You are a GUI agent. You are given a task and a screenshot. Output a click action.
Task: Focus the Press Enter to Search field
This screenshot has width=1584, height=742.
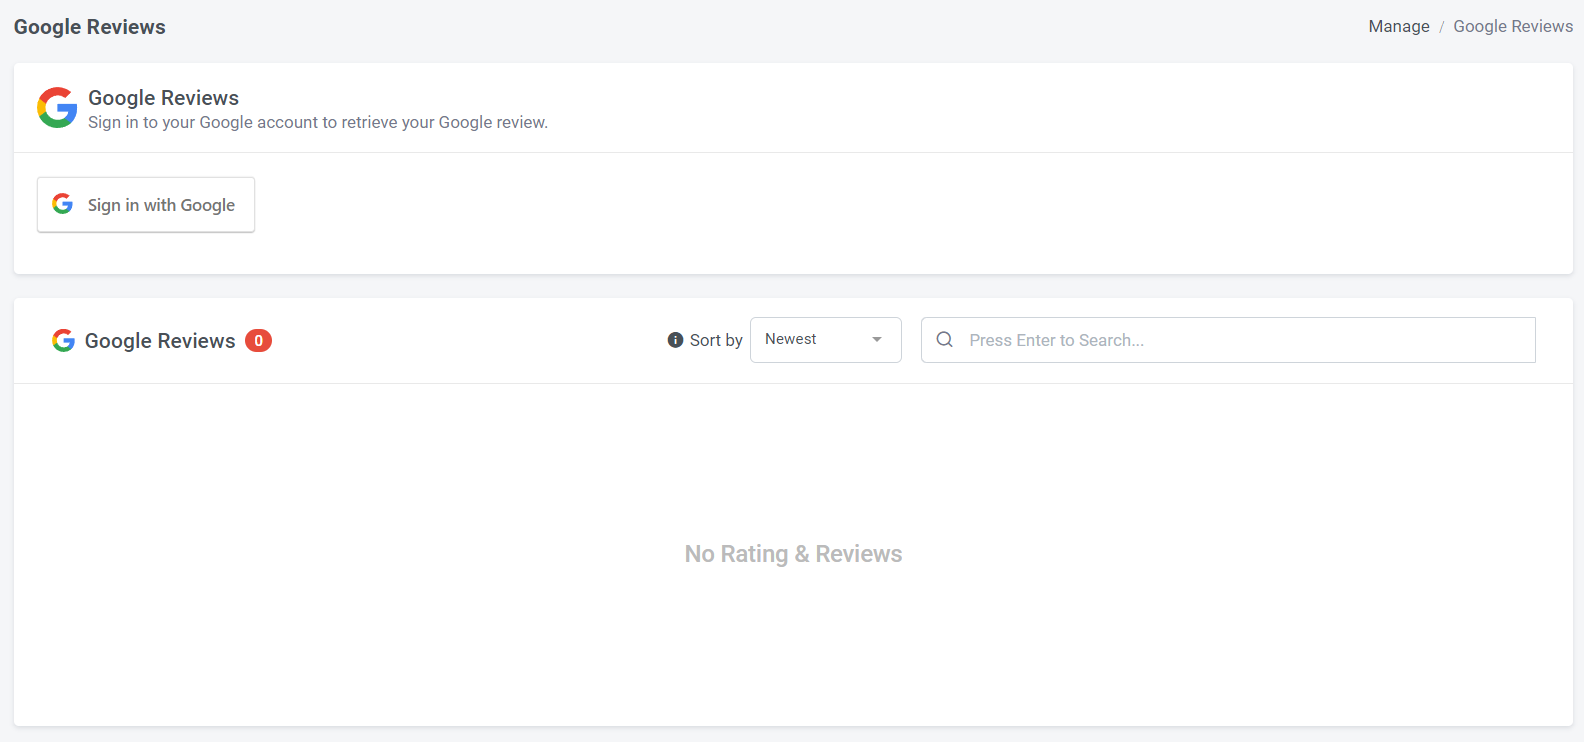coord(1240,340)
